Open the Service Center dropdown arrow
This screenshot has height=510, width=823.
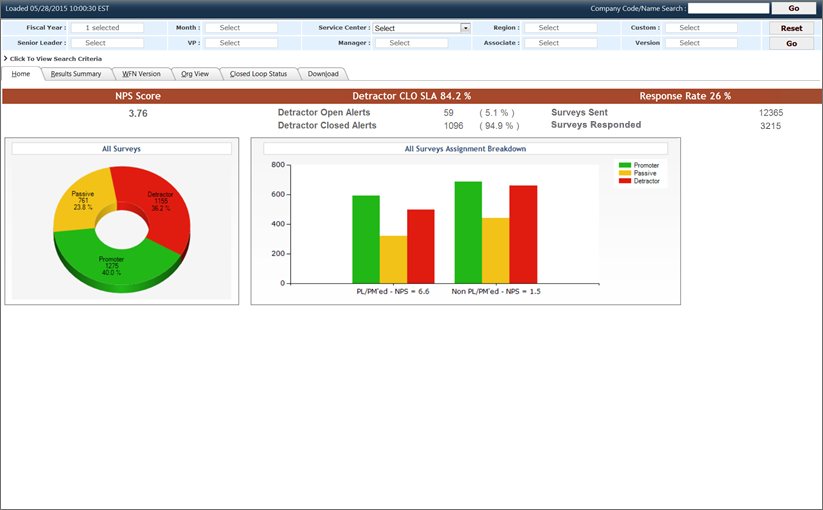coord(465,28)
